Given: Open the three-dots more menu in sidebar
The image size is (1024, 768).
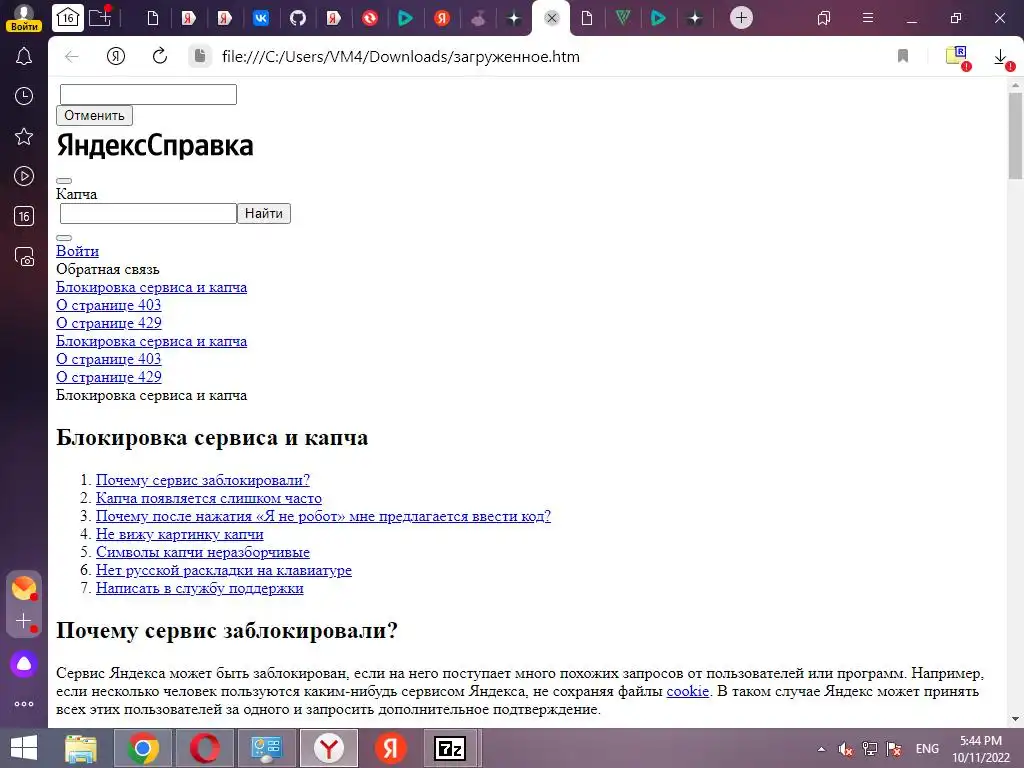Looking at the screenshot, I should click(x=24, y=704).
